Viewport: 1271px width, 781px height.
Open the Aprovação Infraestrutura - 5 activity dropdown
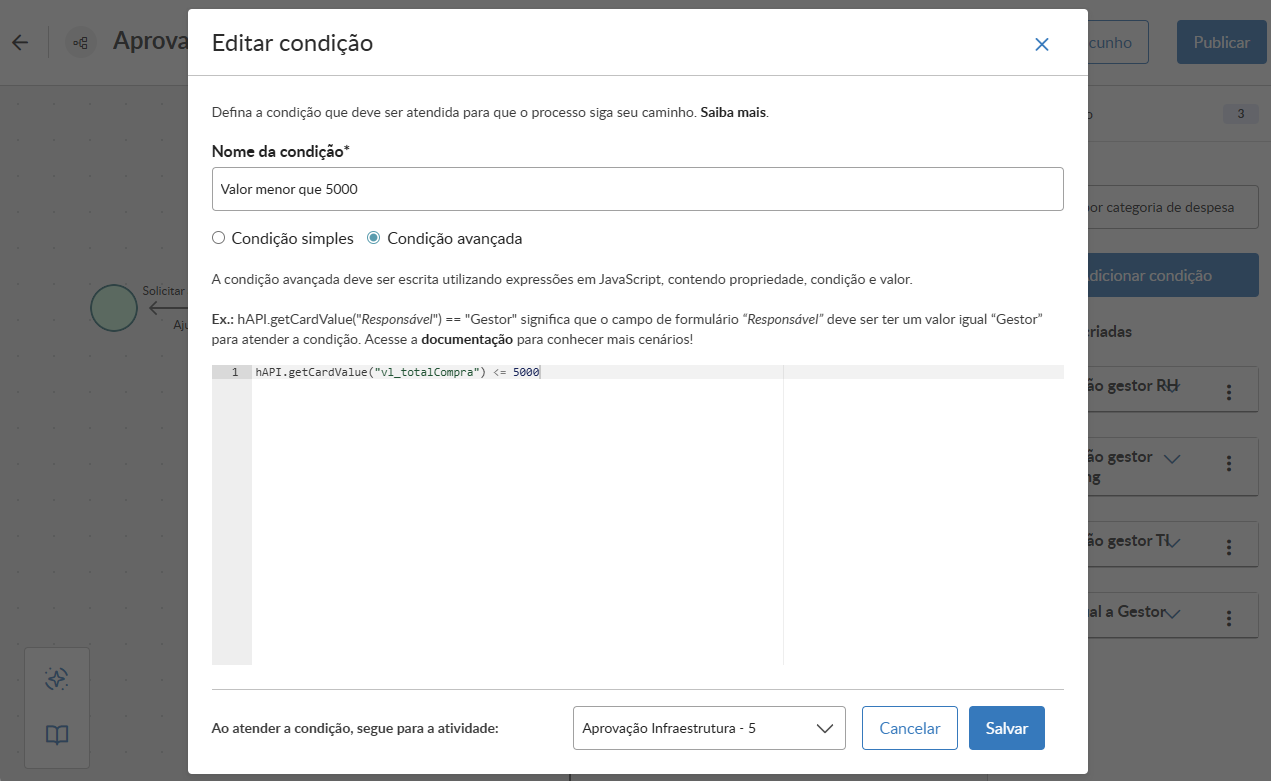709,728
